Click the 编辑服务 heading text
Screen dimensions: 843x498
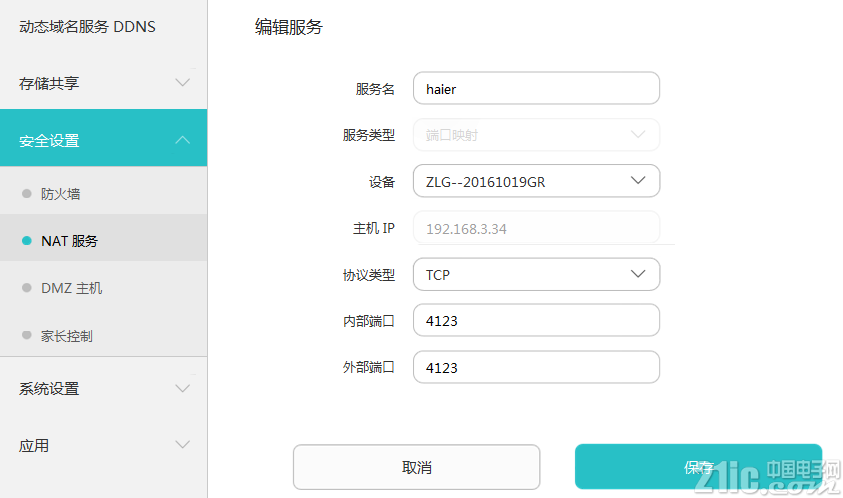[289, 27]
